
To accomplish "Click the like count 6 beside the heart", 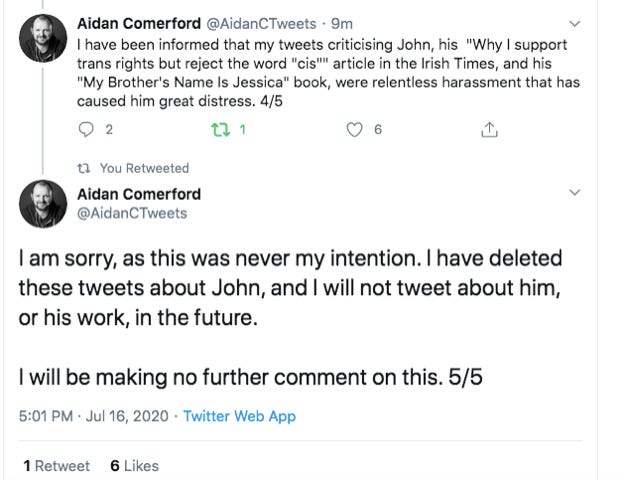I will pyautogui.click(x=378, y=129).
